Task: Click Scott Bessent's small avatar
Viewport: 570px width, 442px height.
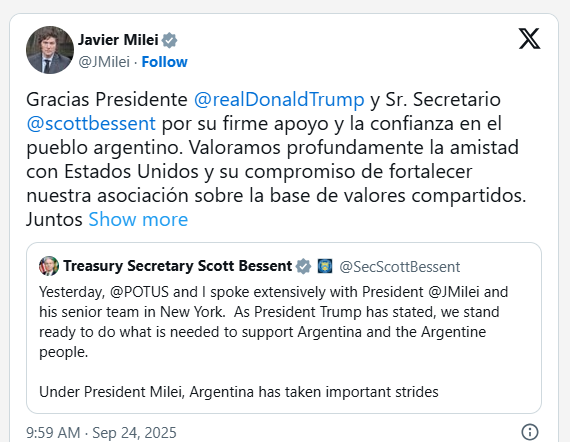Action: (49, 266)
